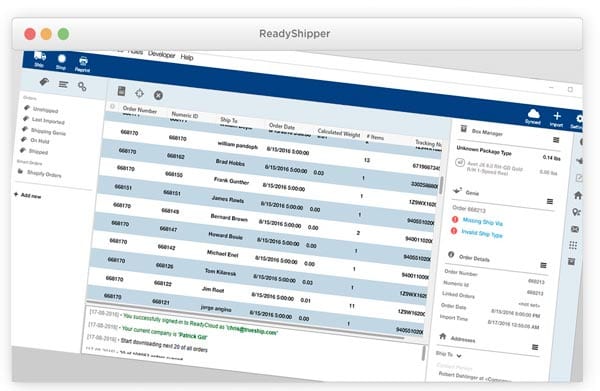
Task: Select the tag view icon above sidebar
Action: tap(44, 81)
